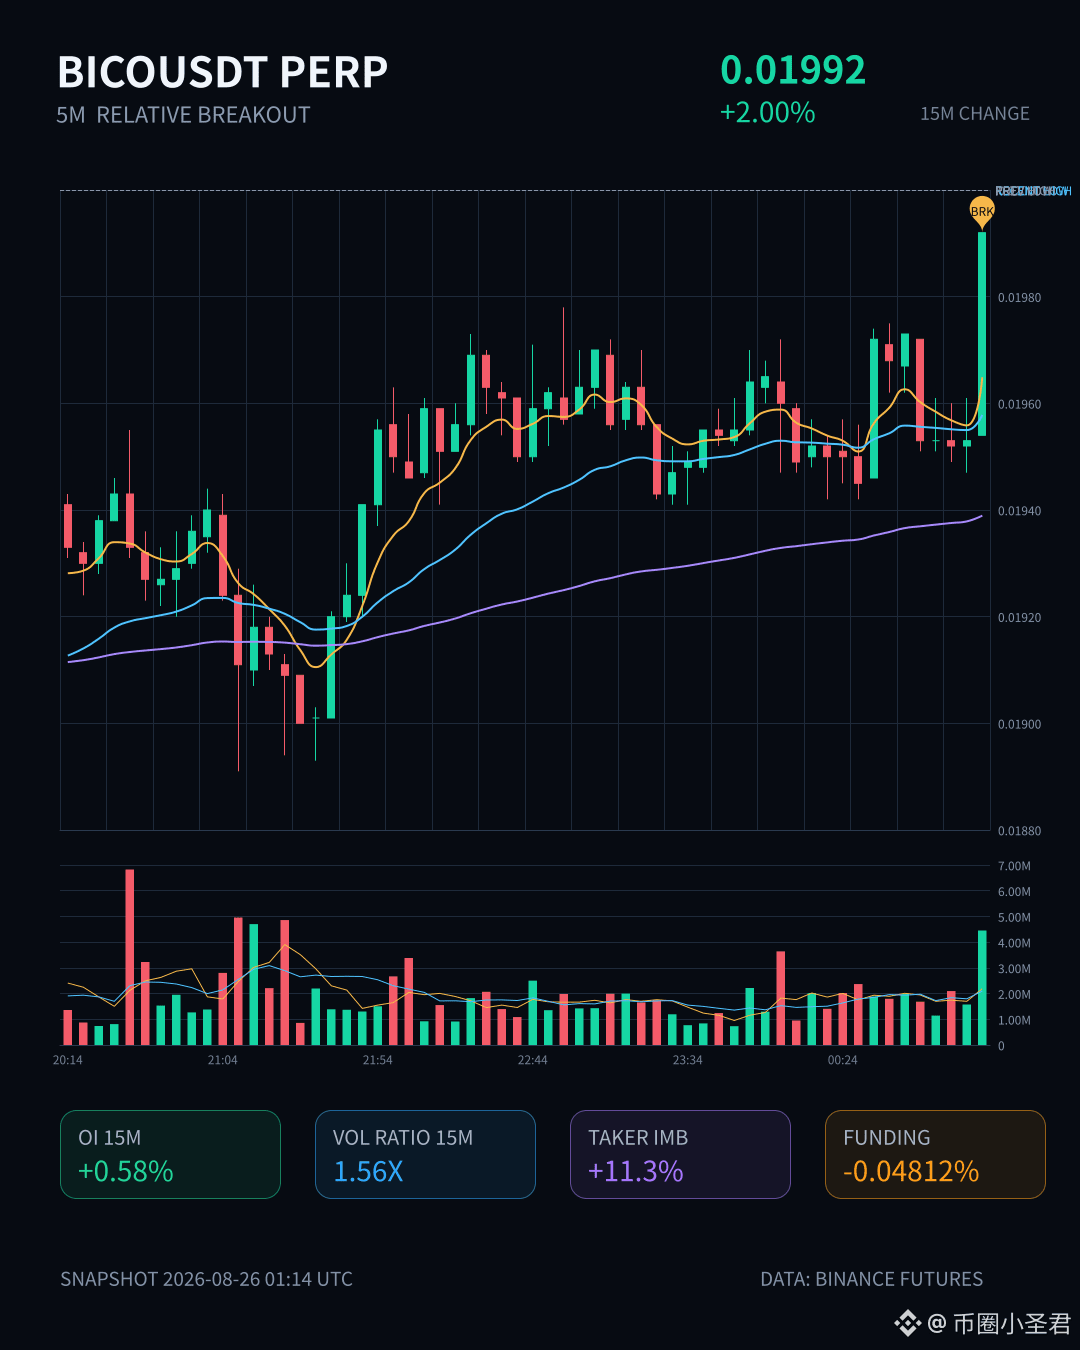
Task: Click the 3.00M volume axis label
Action: 1014,969
